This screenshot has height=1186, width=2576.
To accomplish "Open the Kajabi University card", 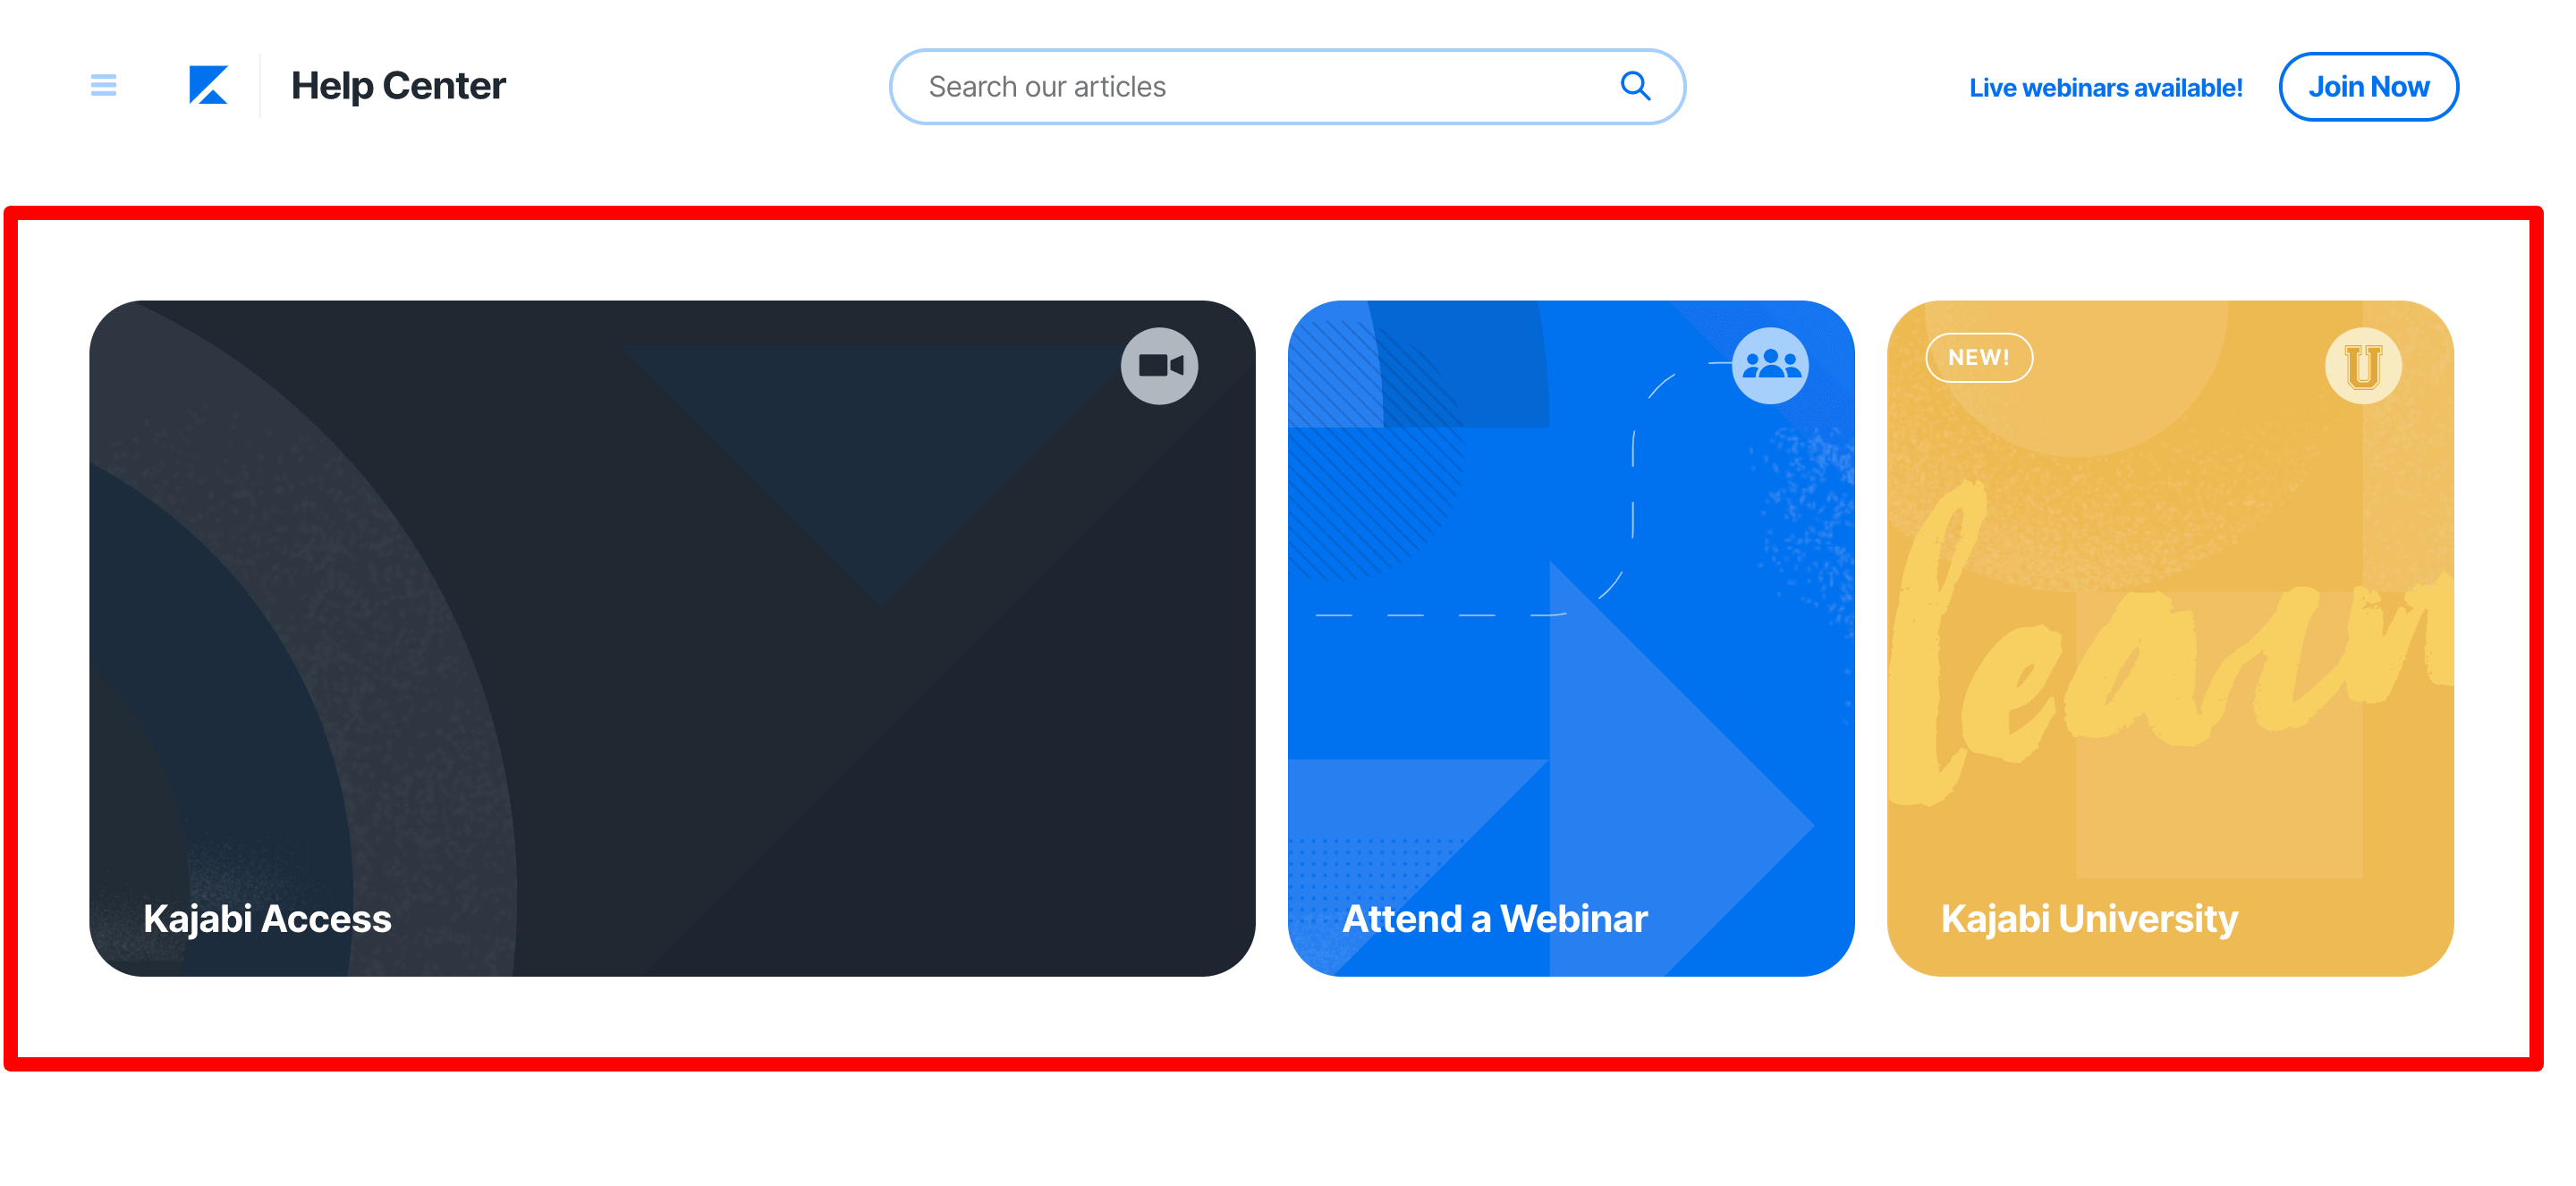I will click(x=2169, y=638).
